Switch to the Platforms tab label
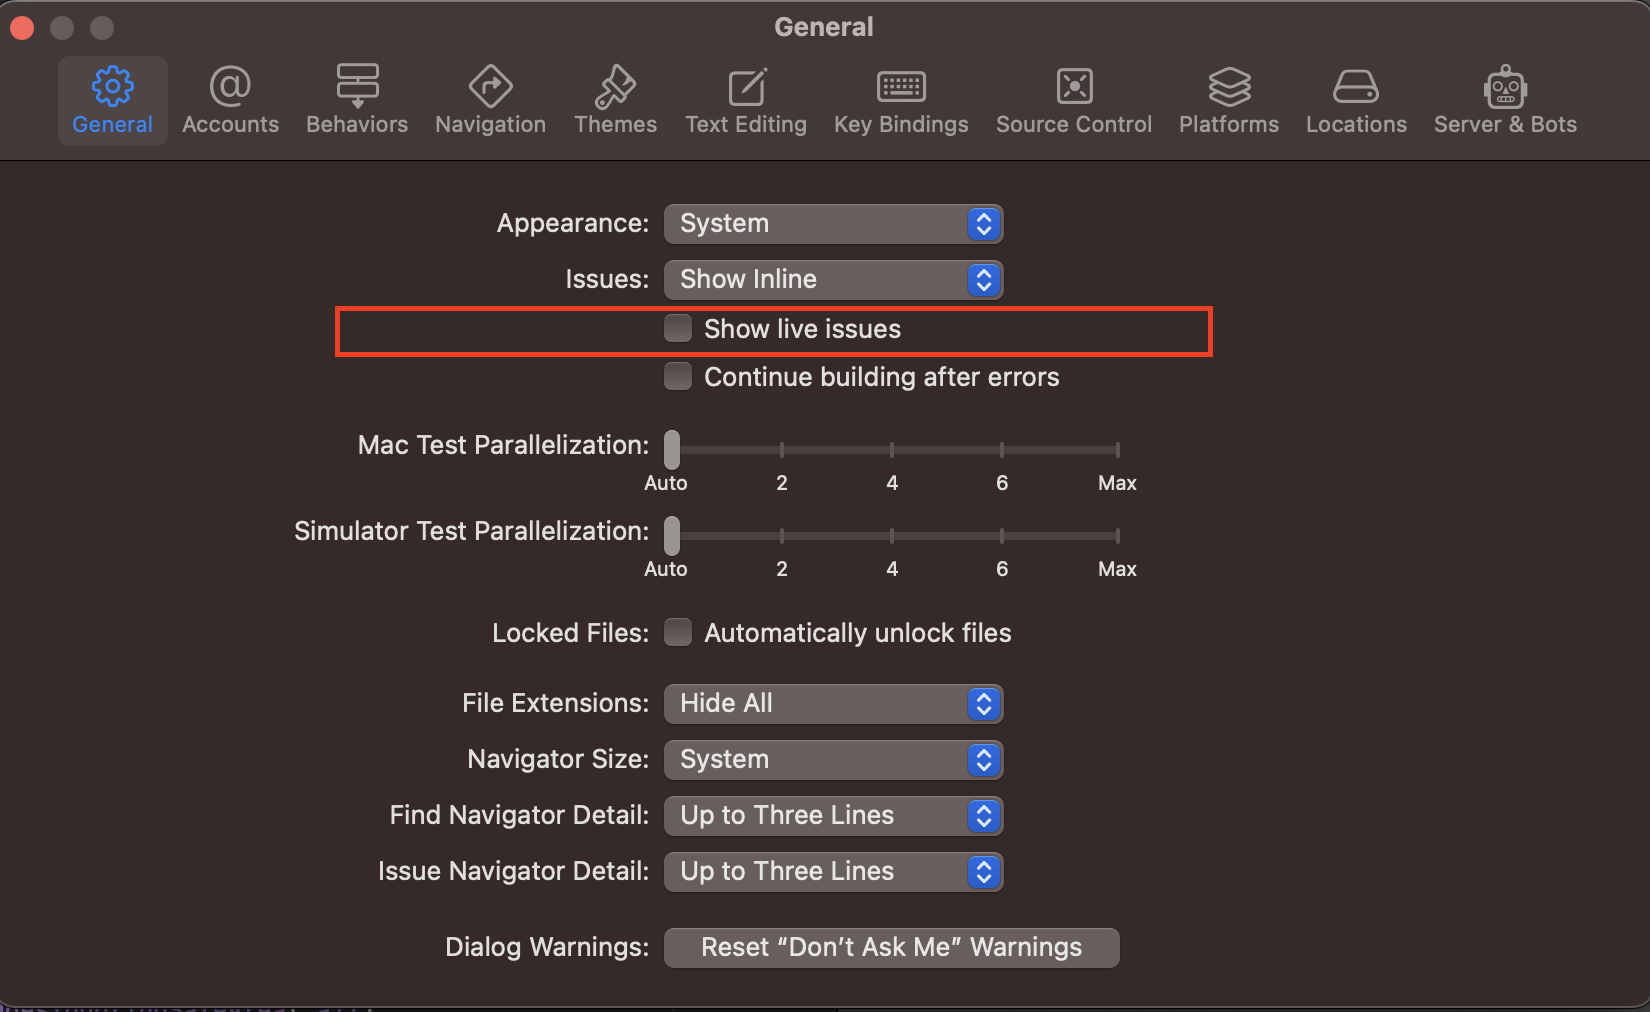The image size is (1650, 1012). (1229, 124)
